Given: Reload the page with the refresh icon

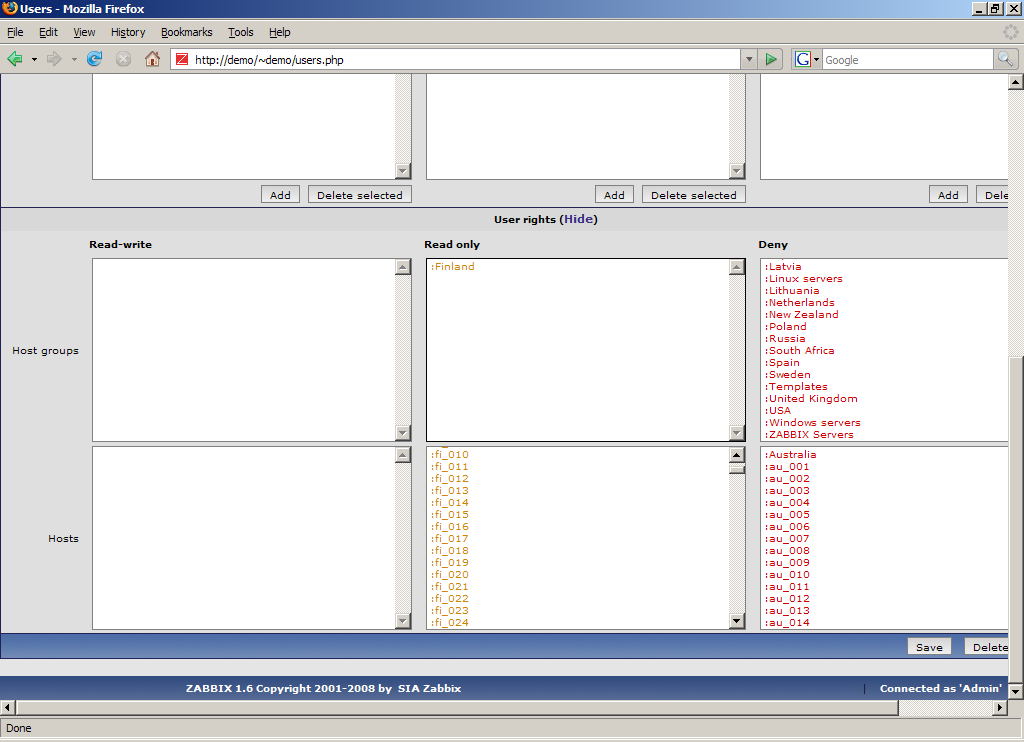Looking at the screenshot, I should tap(95, 59).
